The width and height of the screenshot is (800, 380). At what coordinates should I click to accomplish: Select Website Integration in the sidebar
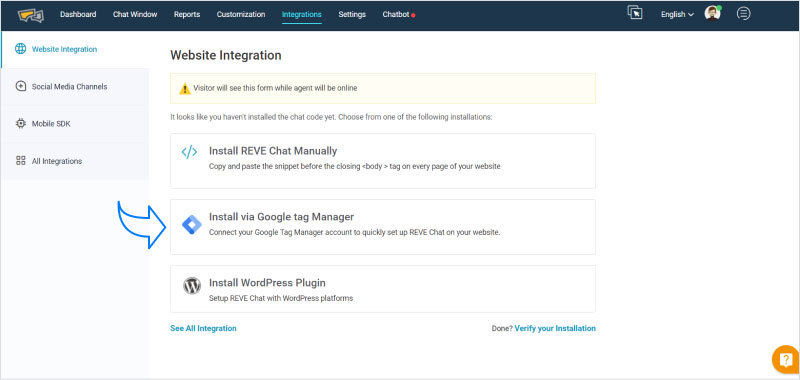pyautogui.click(x=75, y=49)
